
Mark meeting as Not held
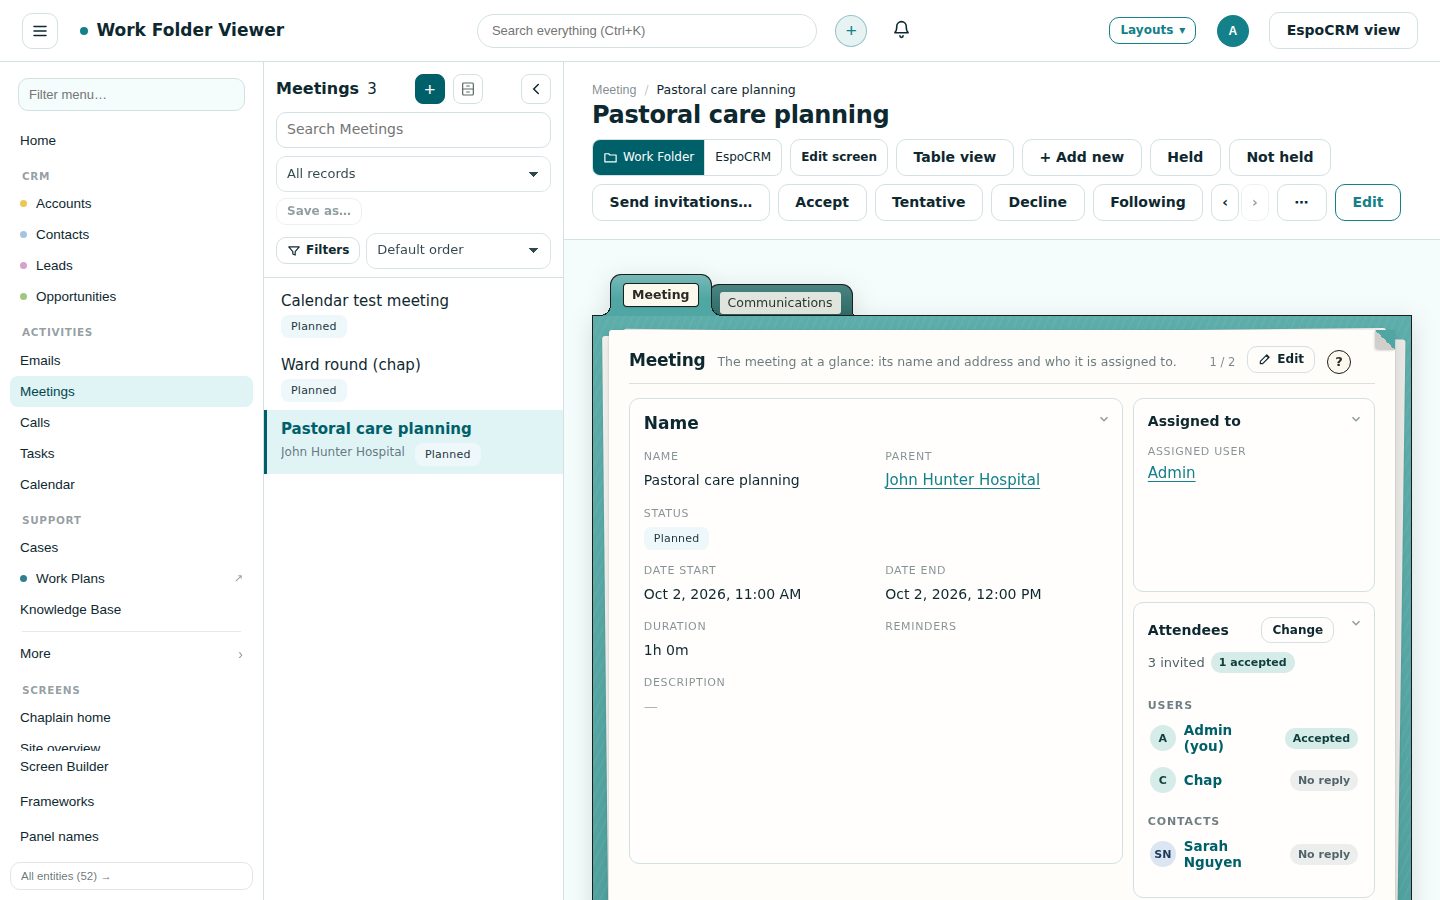pos(1279,157)
